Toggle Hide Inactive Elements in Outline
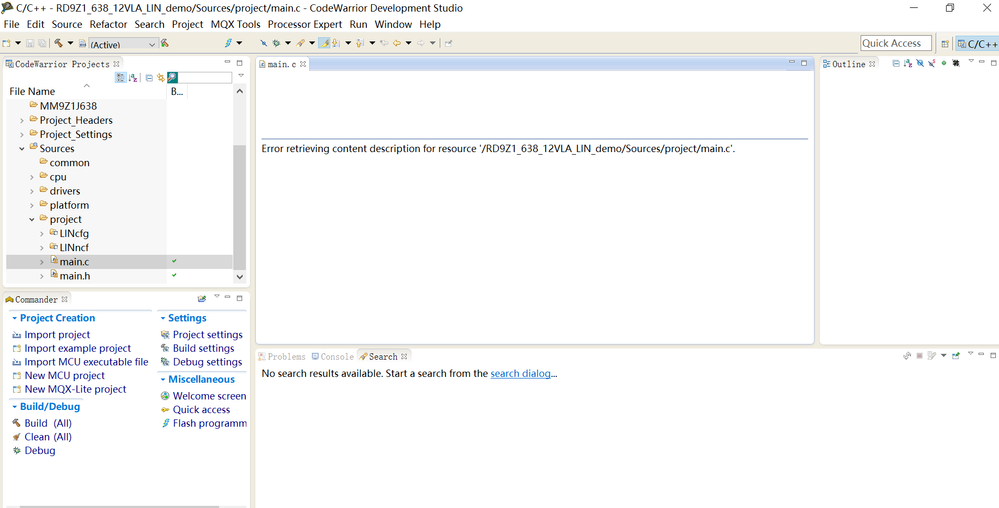The image size is (999, 508). click(x=956, y=63)
